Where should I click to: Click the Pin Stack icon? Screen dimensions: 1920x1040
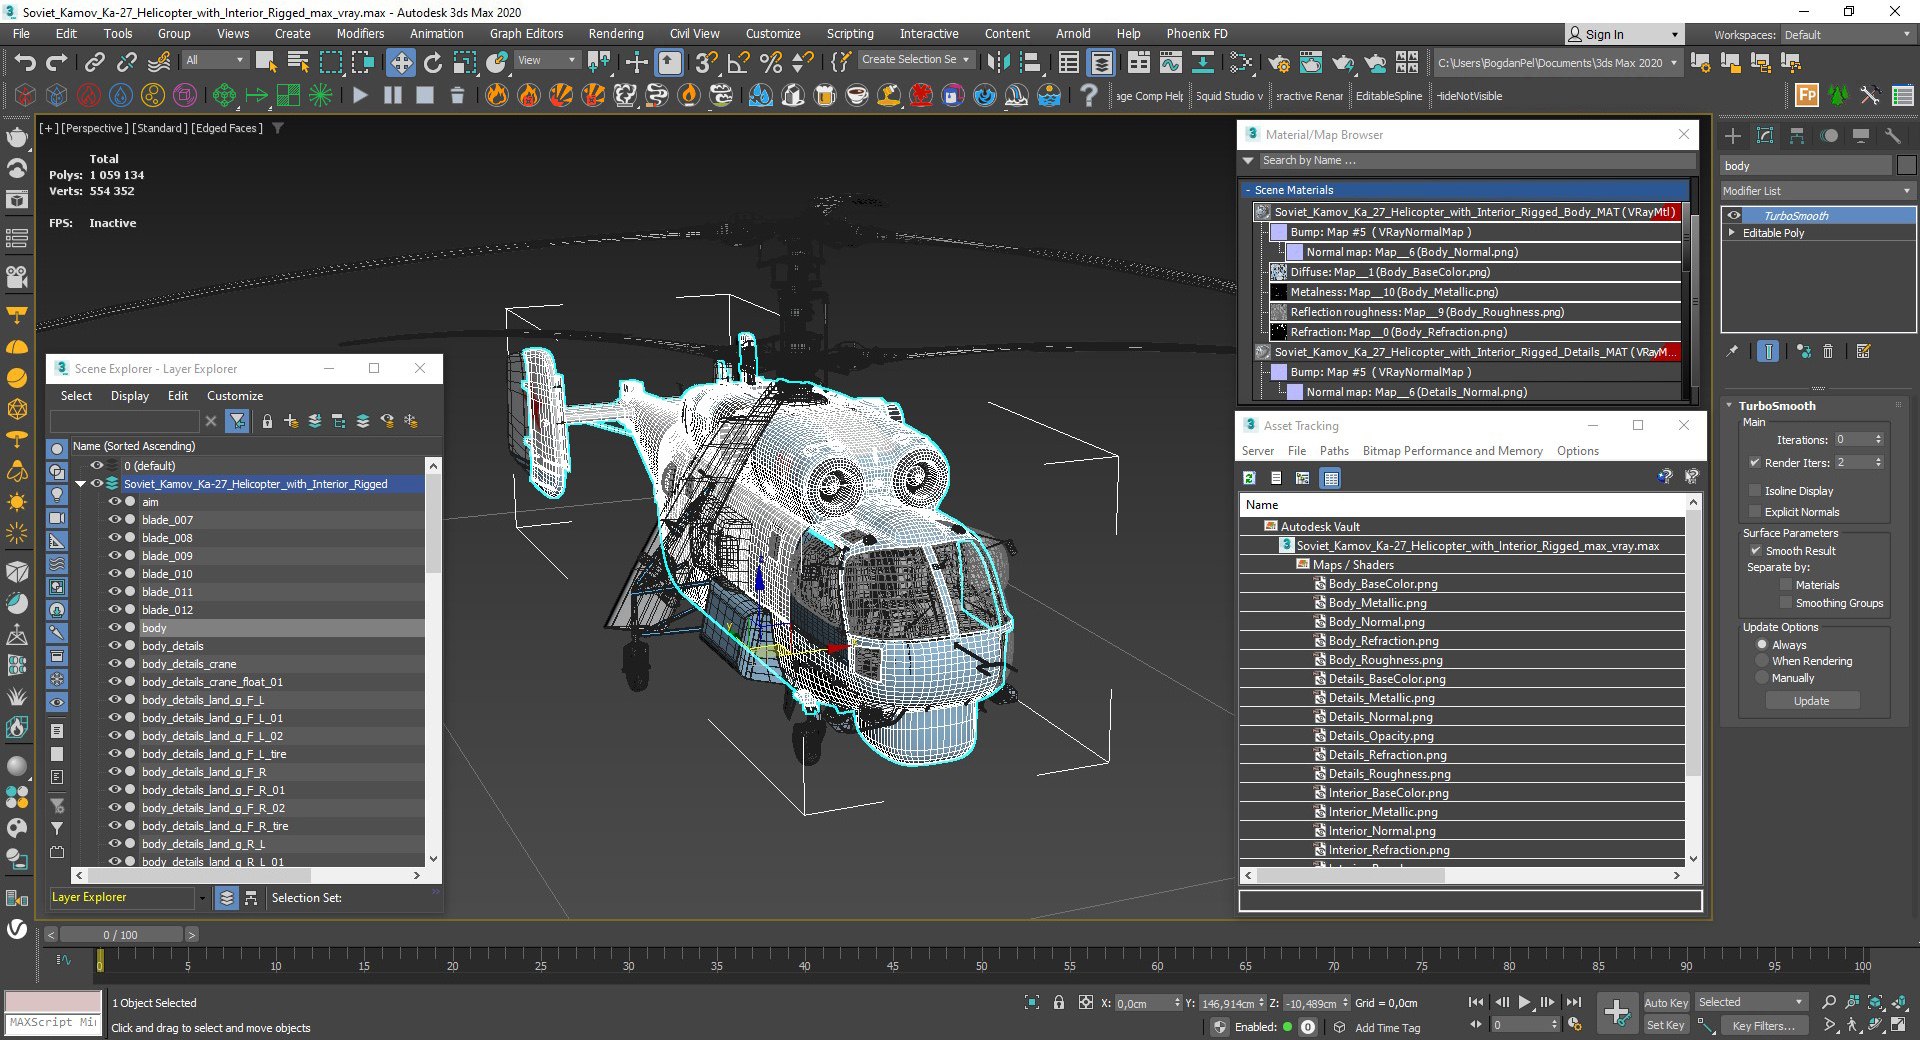[x=1733, y=352]
